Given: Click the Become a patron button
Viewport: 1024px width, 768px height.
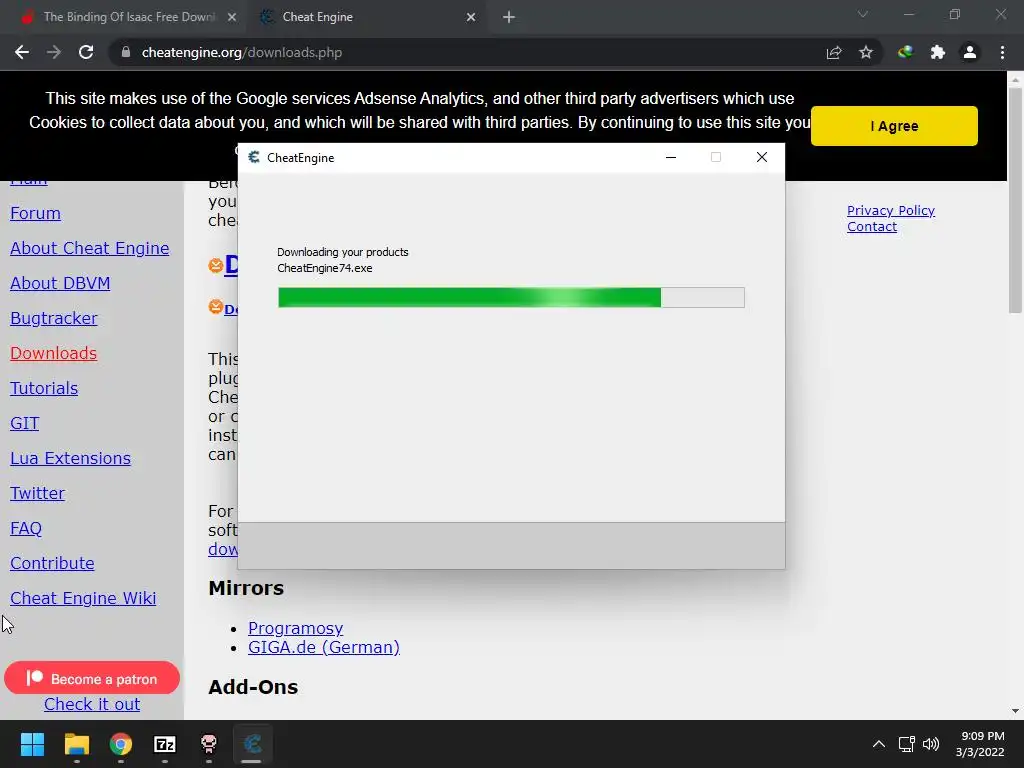Looking at the screenshot, I should 92,678.
